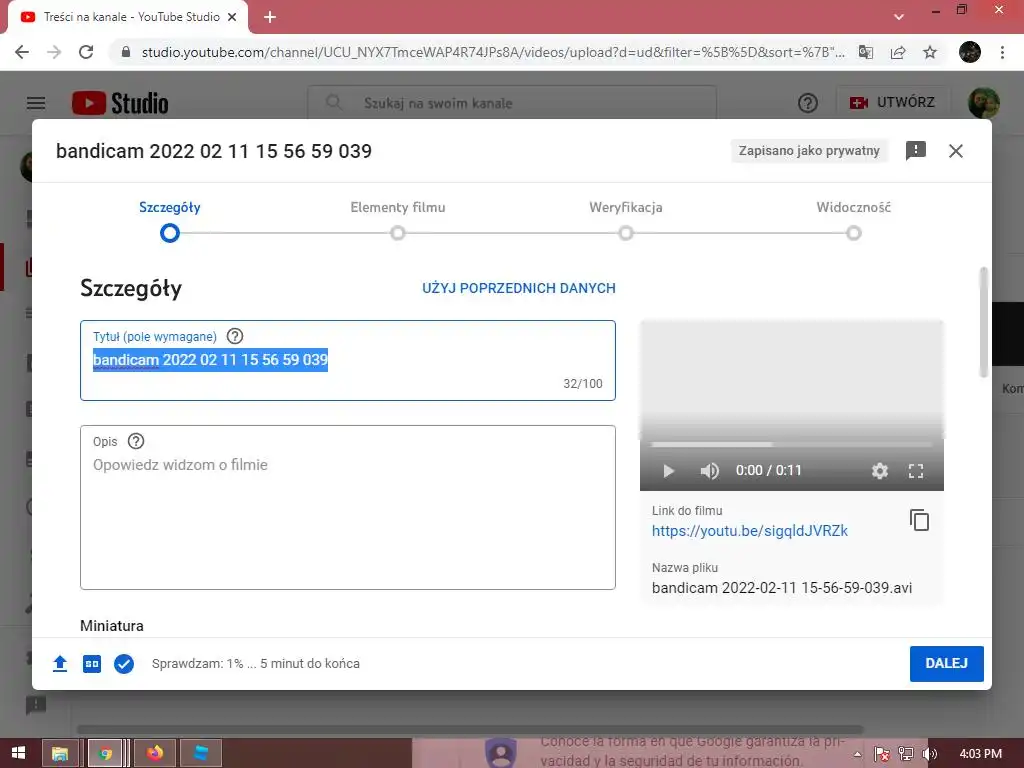Image resolution: width=1024 pixels, height=768 pixels.
Task: Click the Opis description text area
Action: pos(347,507)
